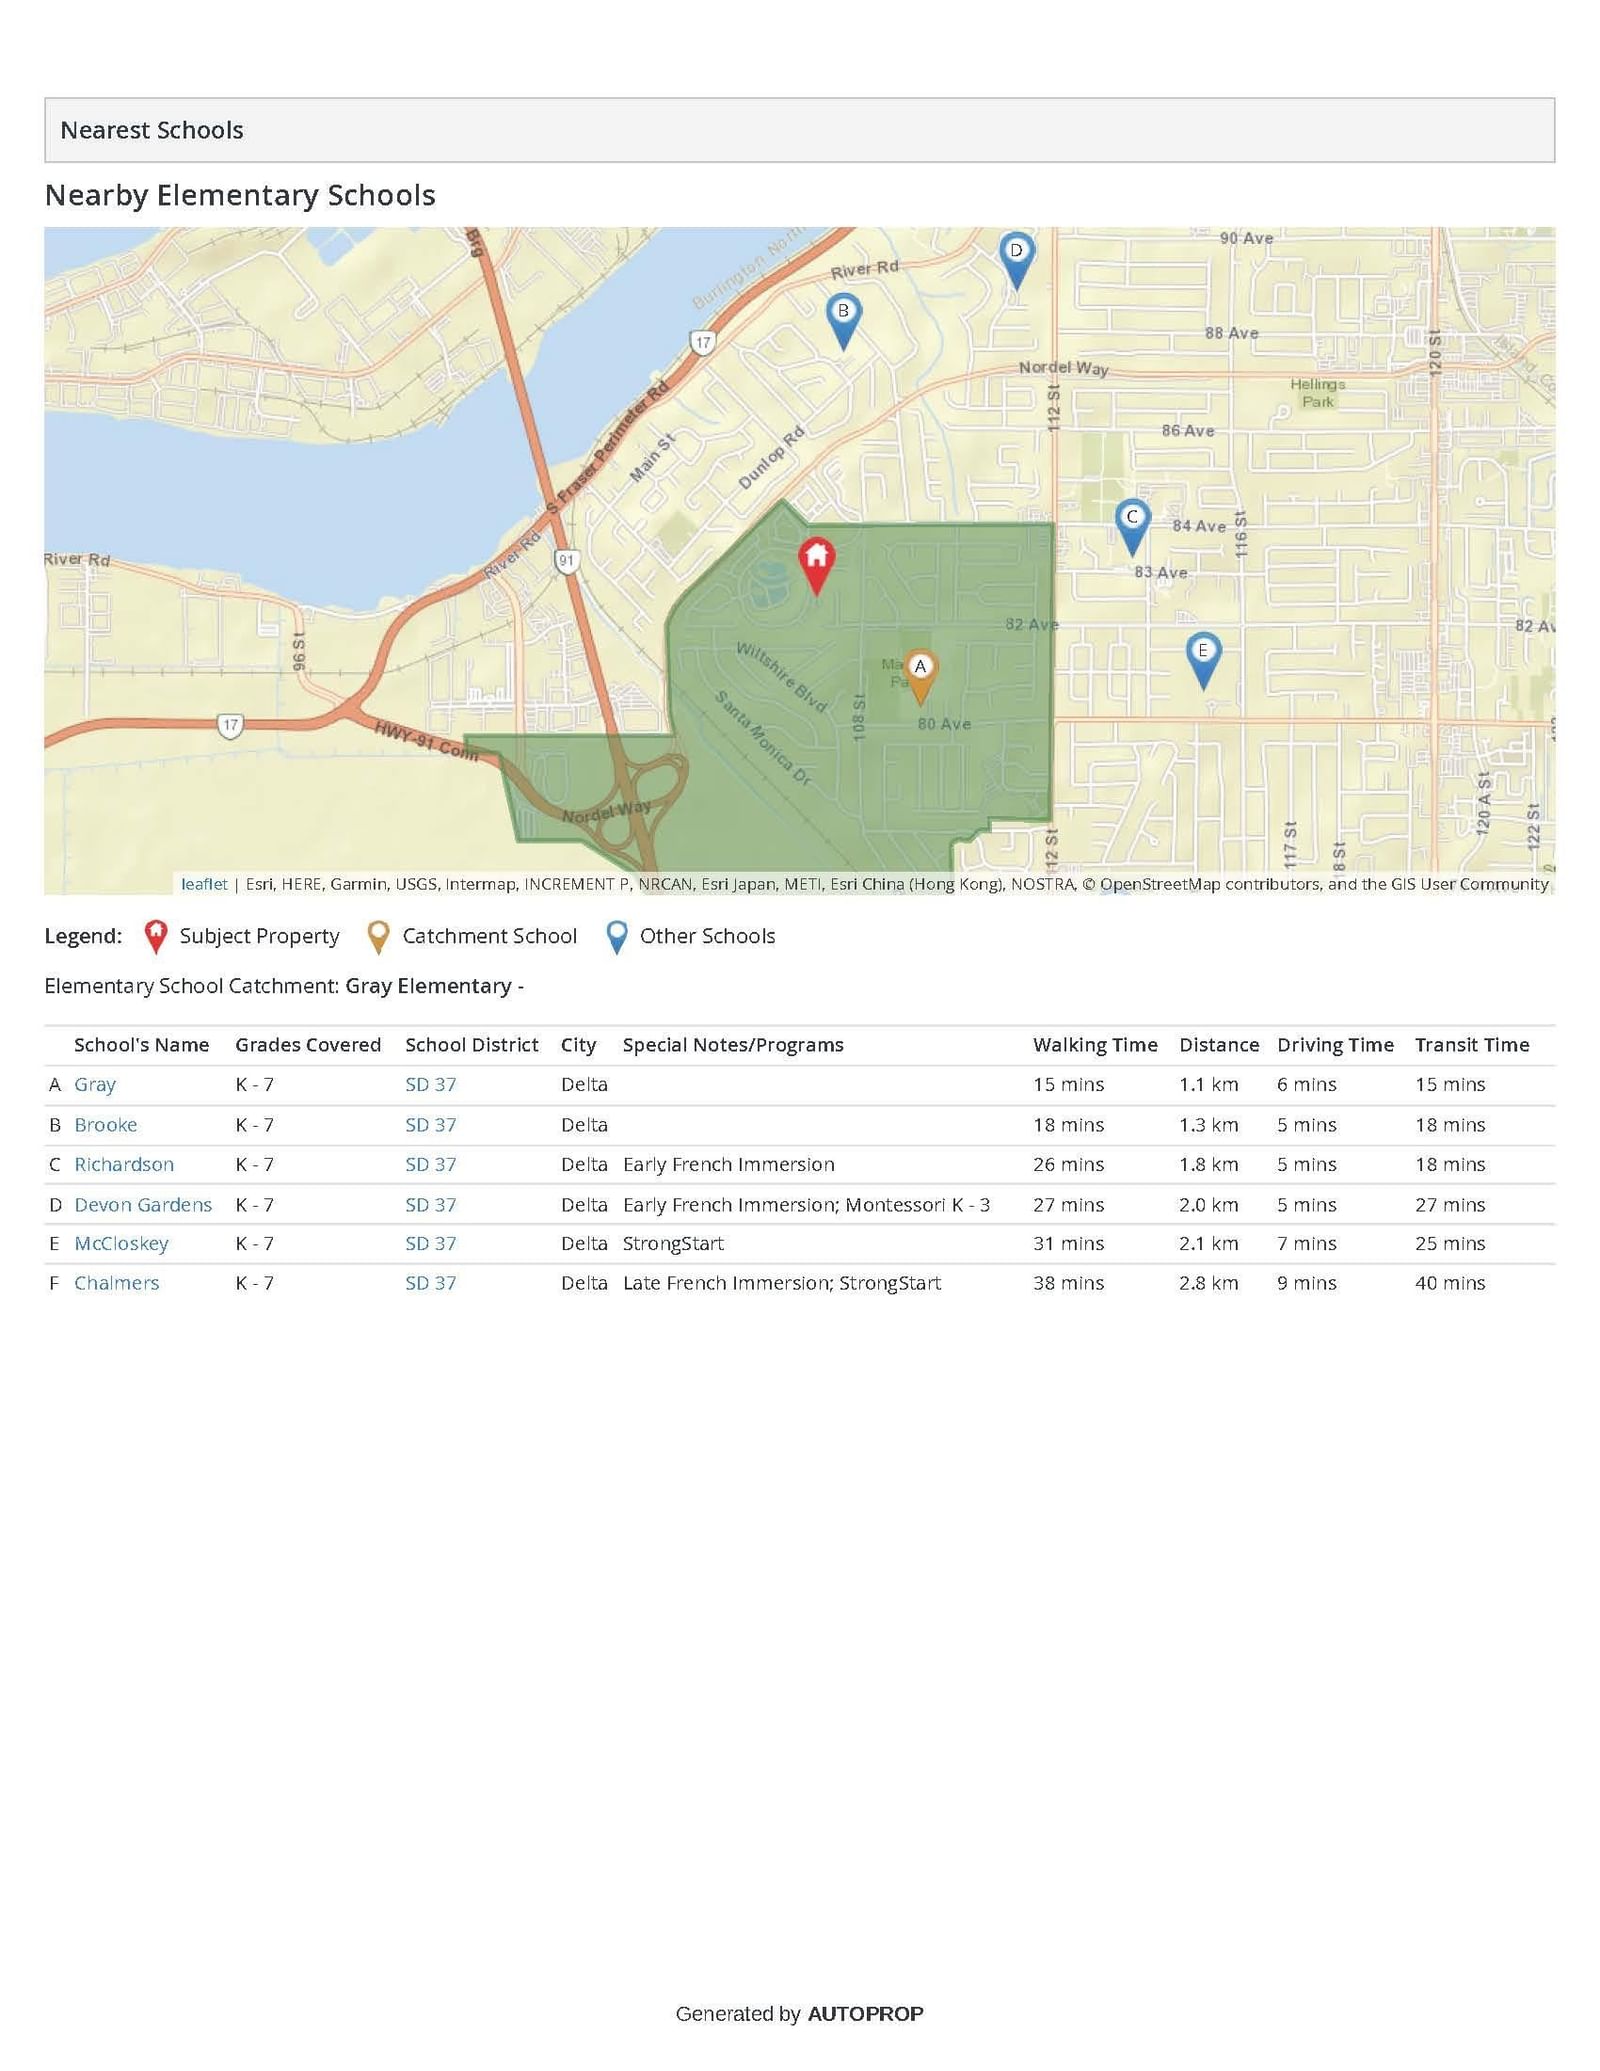The image size is (1600, 2071).
Task: Click the red Subject Property house marker on map
Action: click(x=816, y=566)
